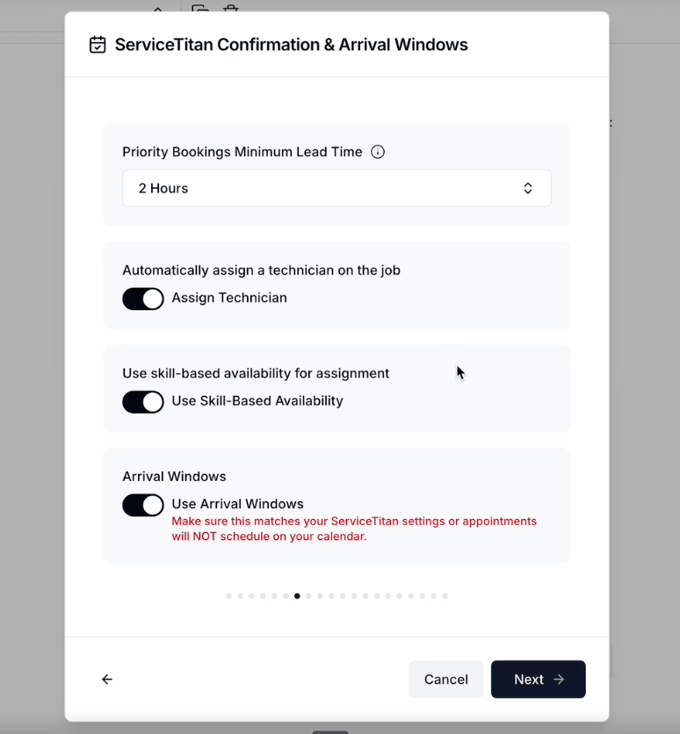Click the info icon beside Minimum Lead Time
The width and height of the screenshot is (680, 734).
378,152
